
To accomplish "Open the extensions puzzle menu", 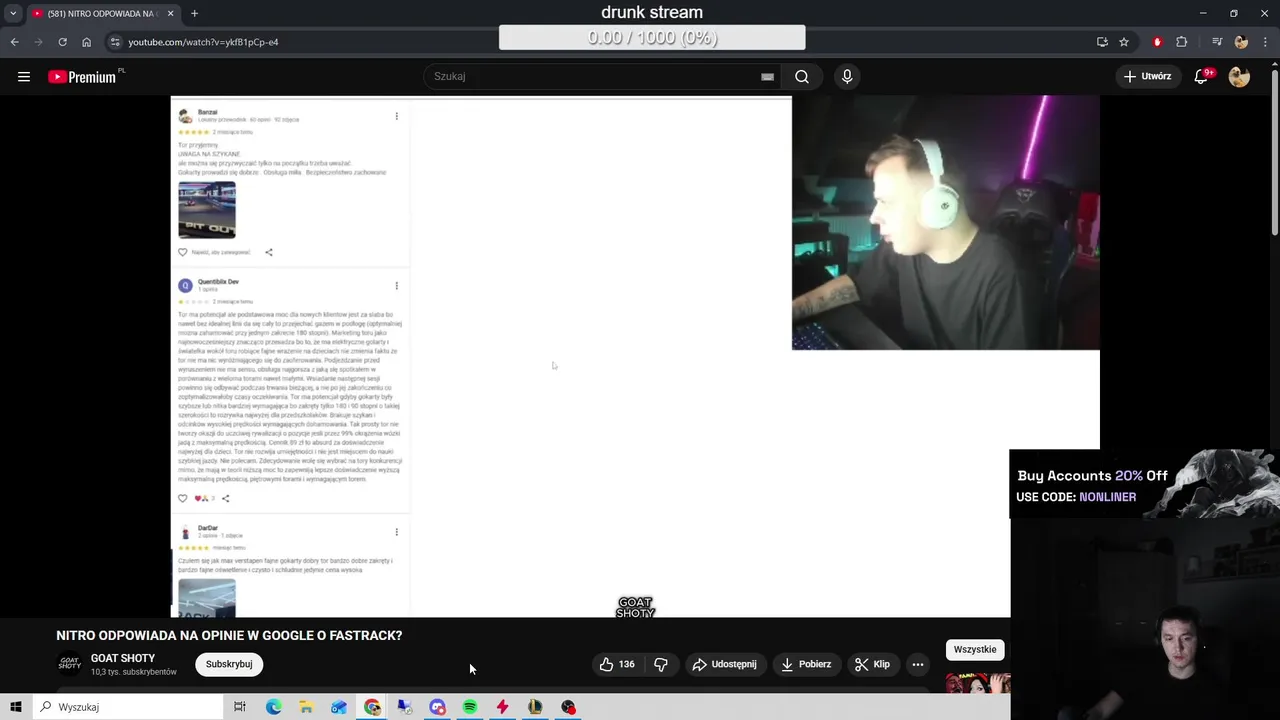I will [1182, 42].
